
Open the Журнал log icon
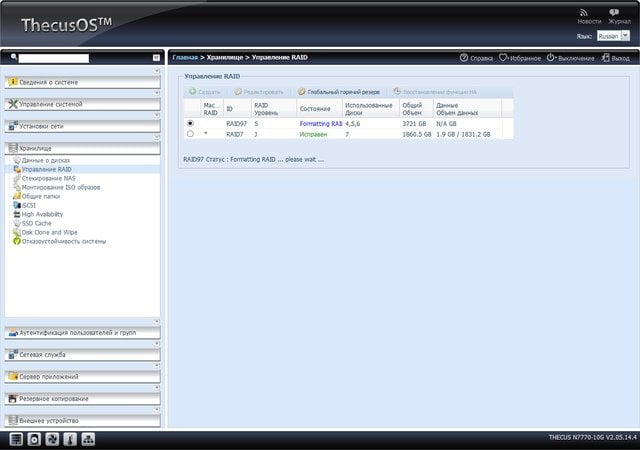(614, 13)
